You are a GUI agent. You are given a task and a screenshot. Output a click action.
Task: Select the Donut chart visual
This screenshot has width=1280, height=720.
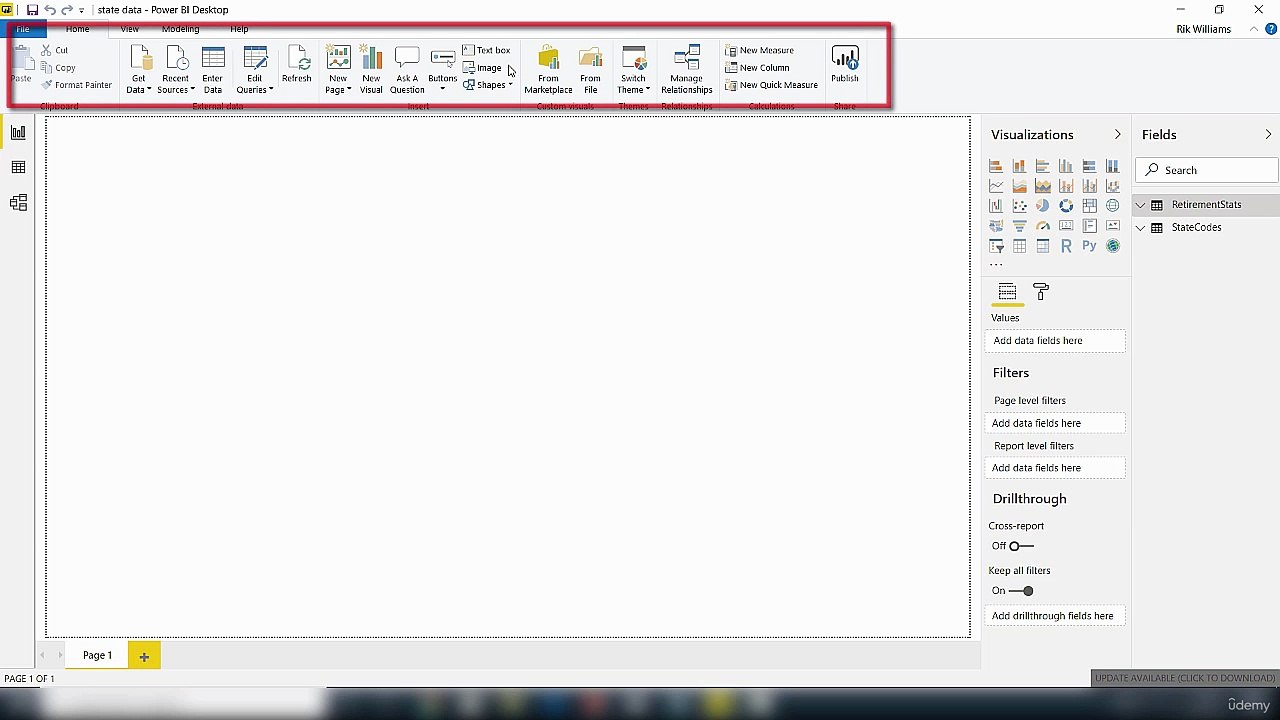1066,206
